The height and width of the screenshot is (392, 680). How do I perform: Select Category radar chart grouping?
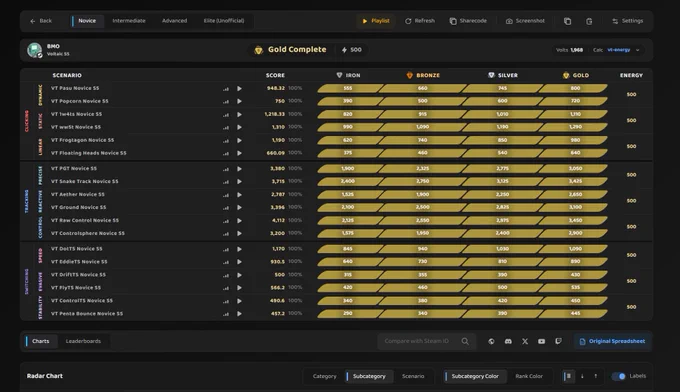click(x=324, y=376)
